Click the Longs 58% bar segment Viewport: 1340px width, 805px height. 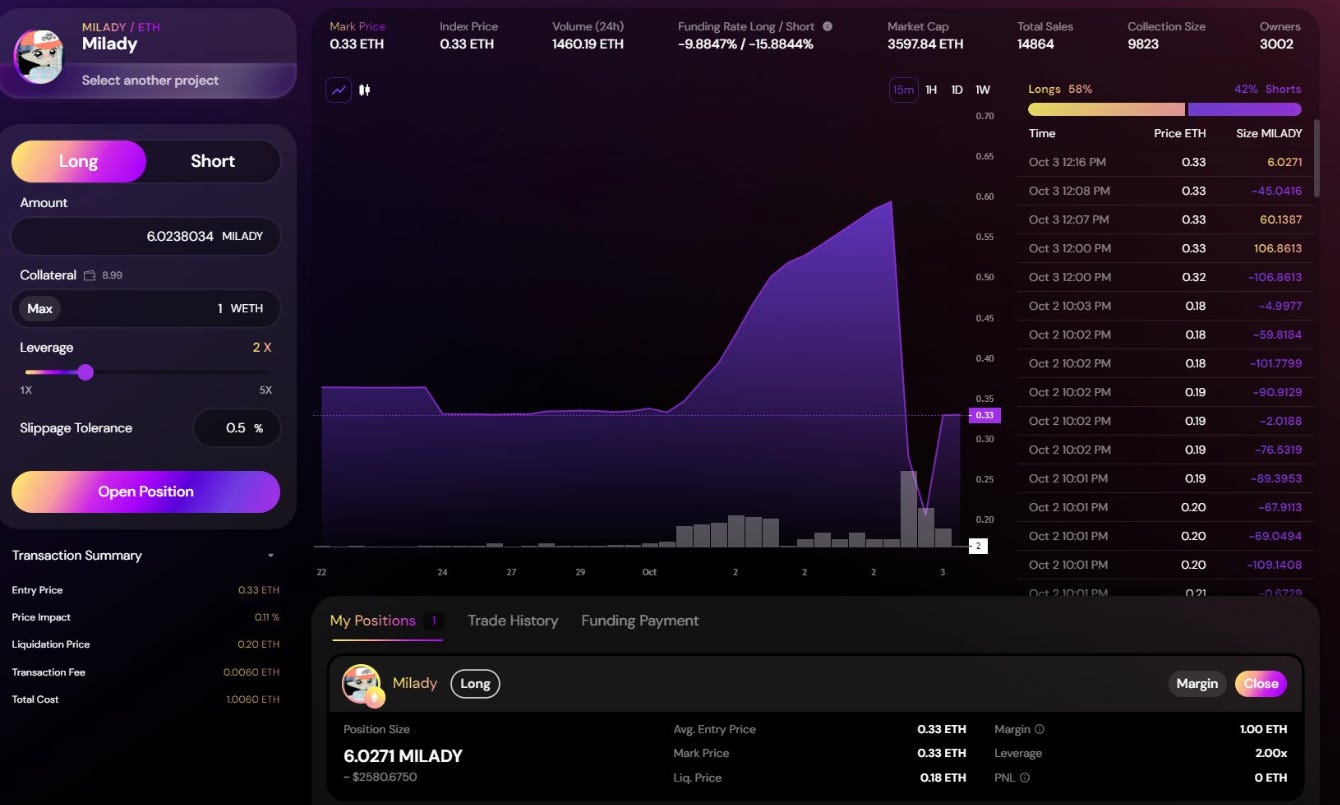1106,109
